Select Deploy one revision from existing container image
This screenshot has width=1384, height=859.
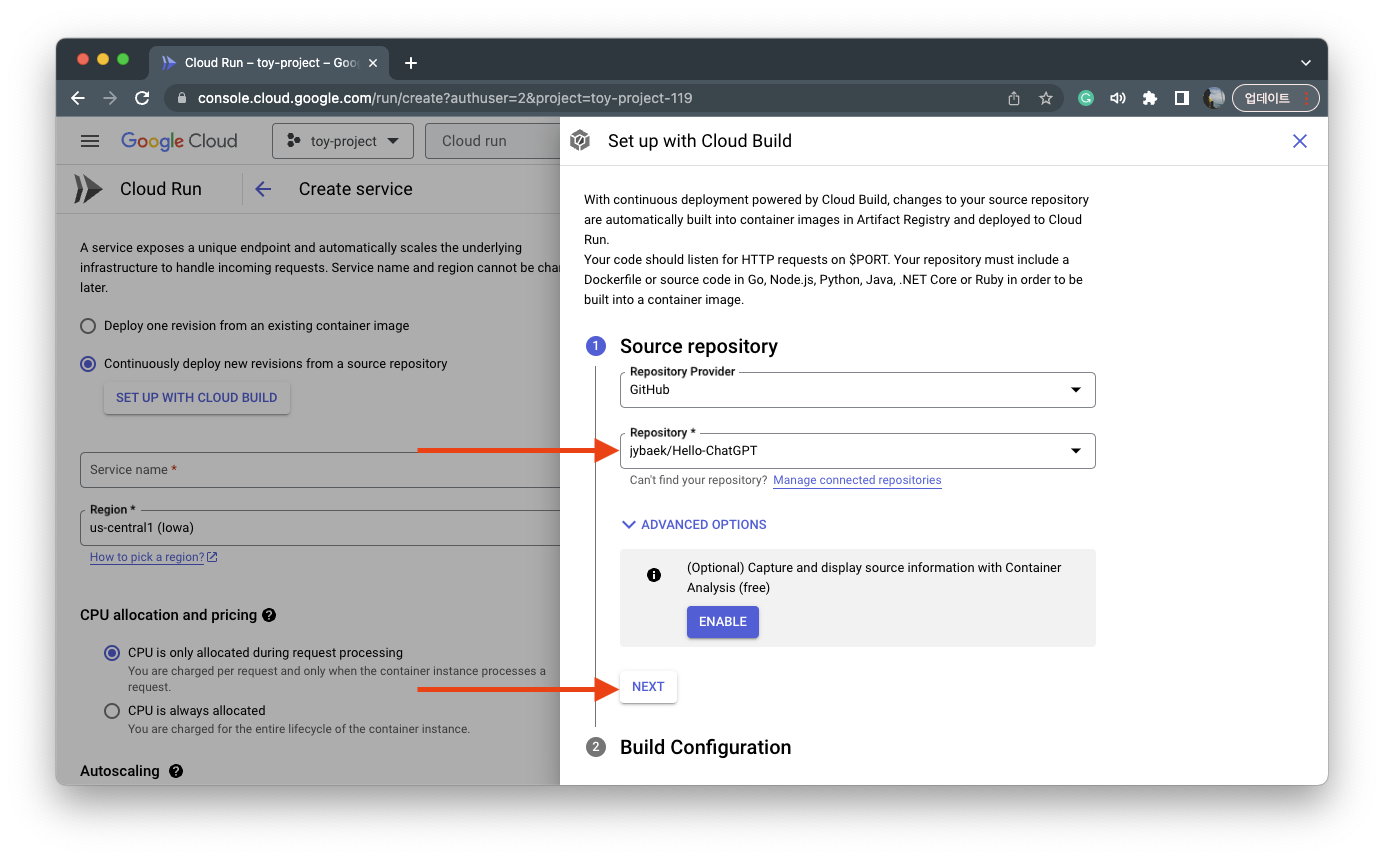coord(88,326)
